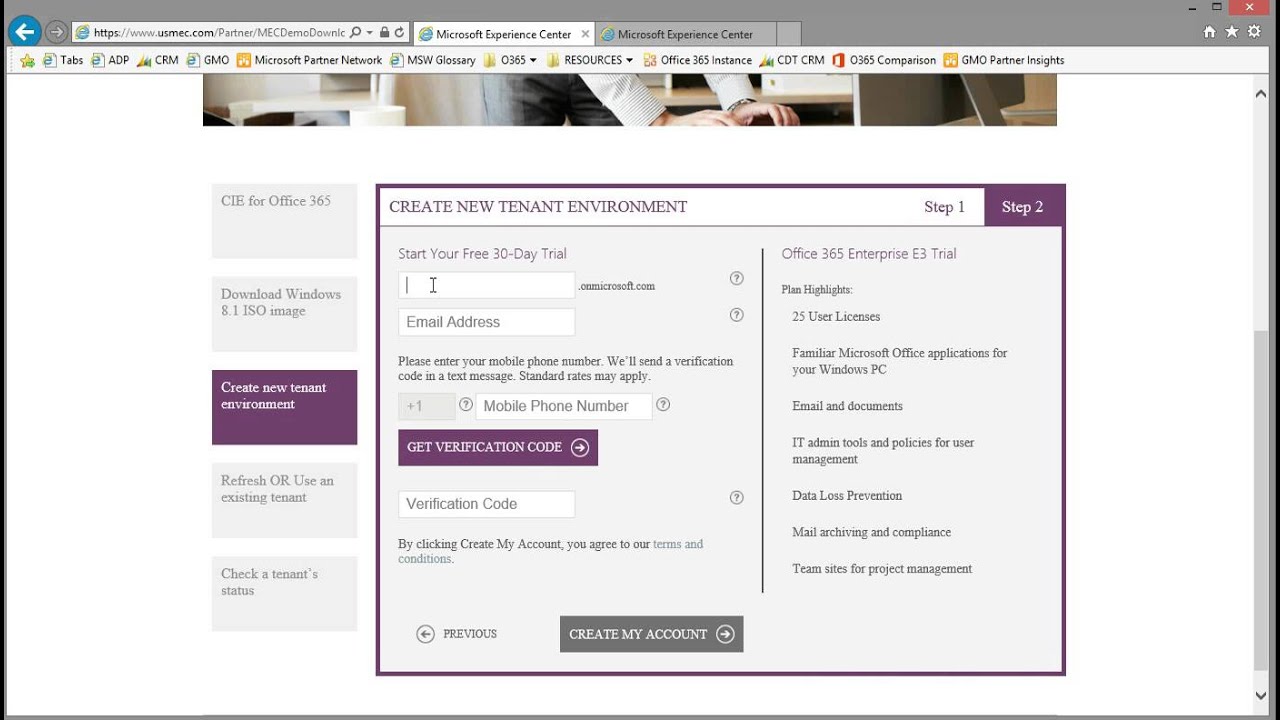Click the lock security icon in address bar

click(385, 33)
